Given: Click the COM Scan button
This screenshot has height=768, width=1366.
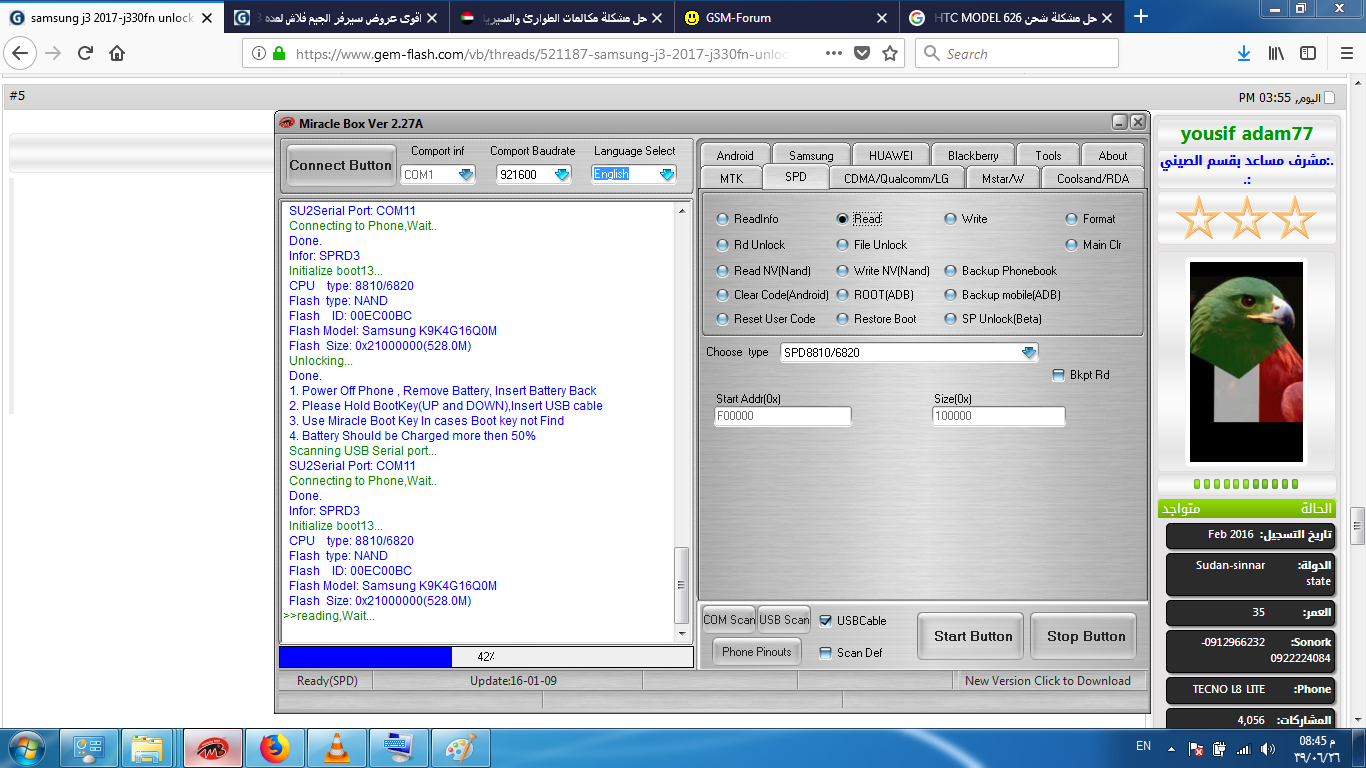Looking at the screenshot, I should 729,620.
